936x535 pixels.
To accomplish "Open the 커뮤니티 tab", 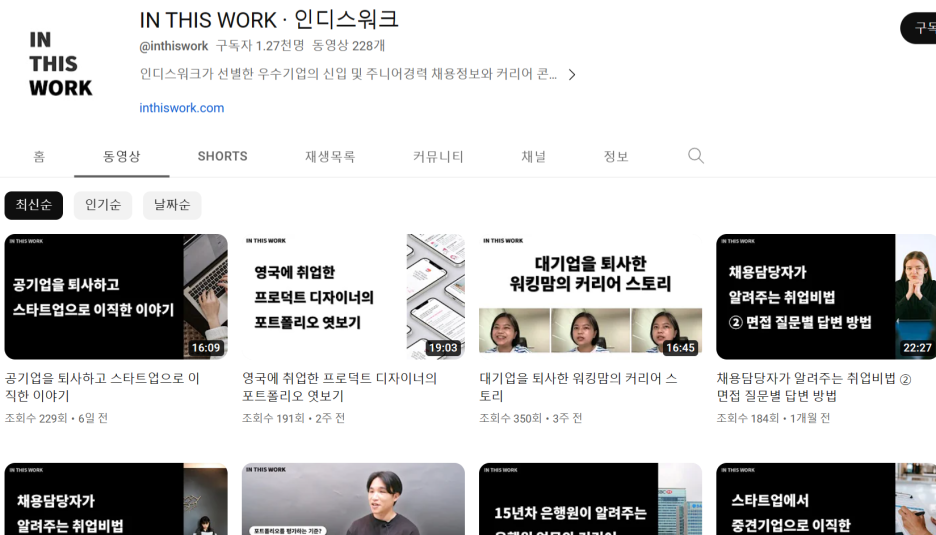I will pos(438,156).
